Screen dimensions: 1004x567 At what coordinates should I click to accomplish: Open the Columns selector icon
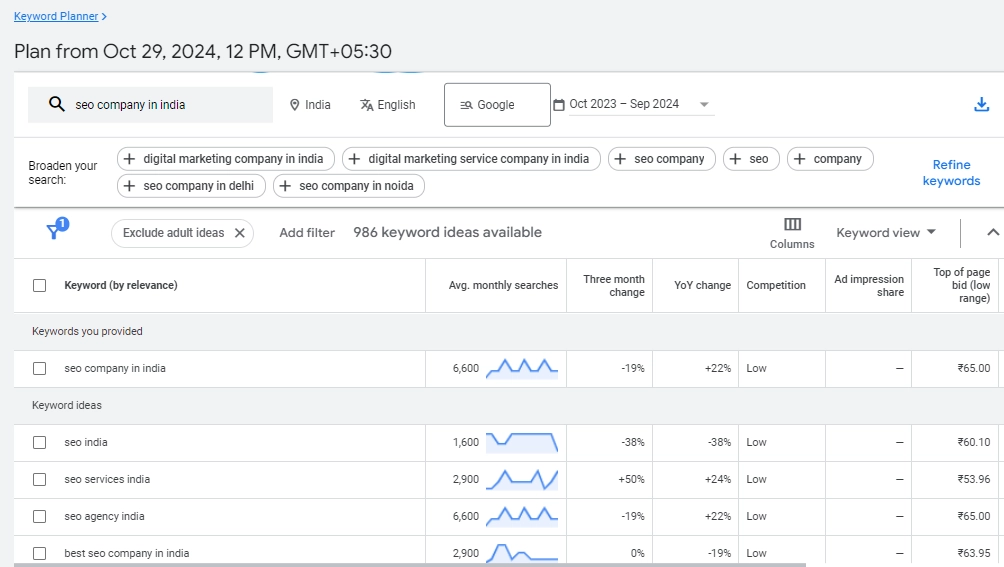click(x=792, y=225)
